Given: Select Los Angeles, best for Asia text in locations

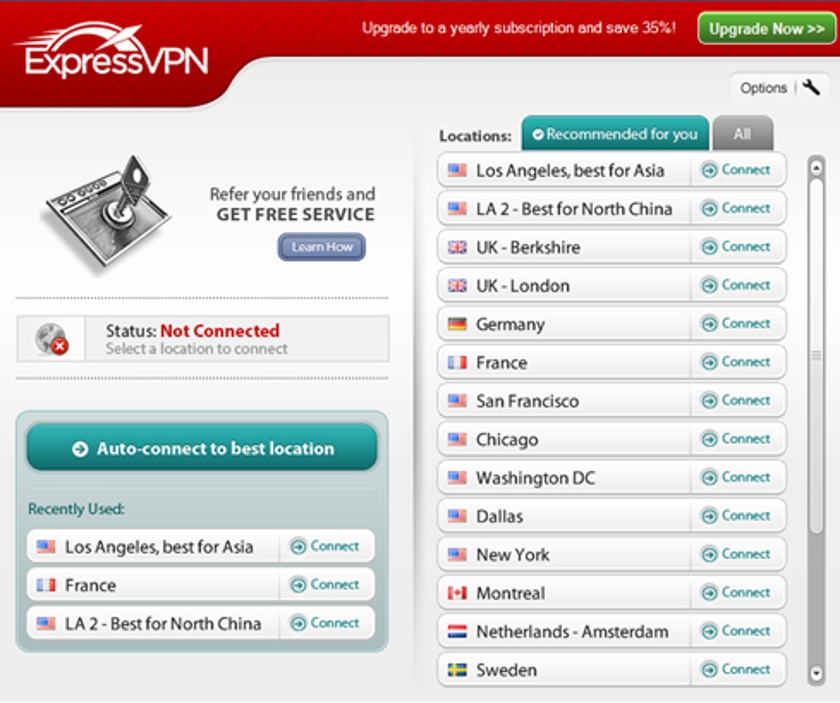Looking at the screenshot, I should point(570,171).
